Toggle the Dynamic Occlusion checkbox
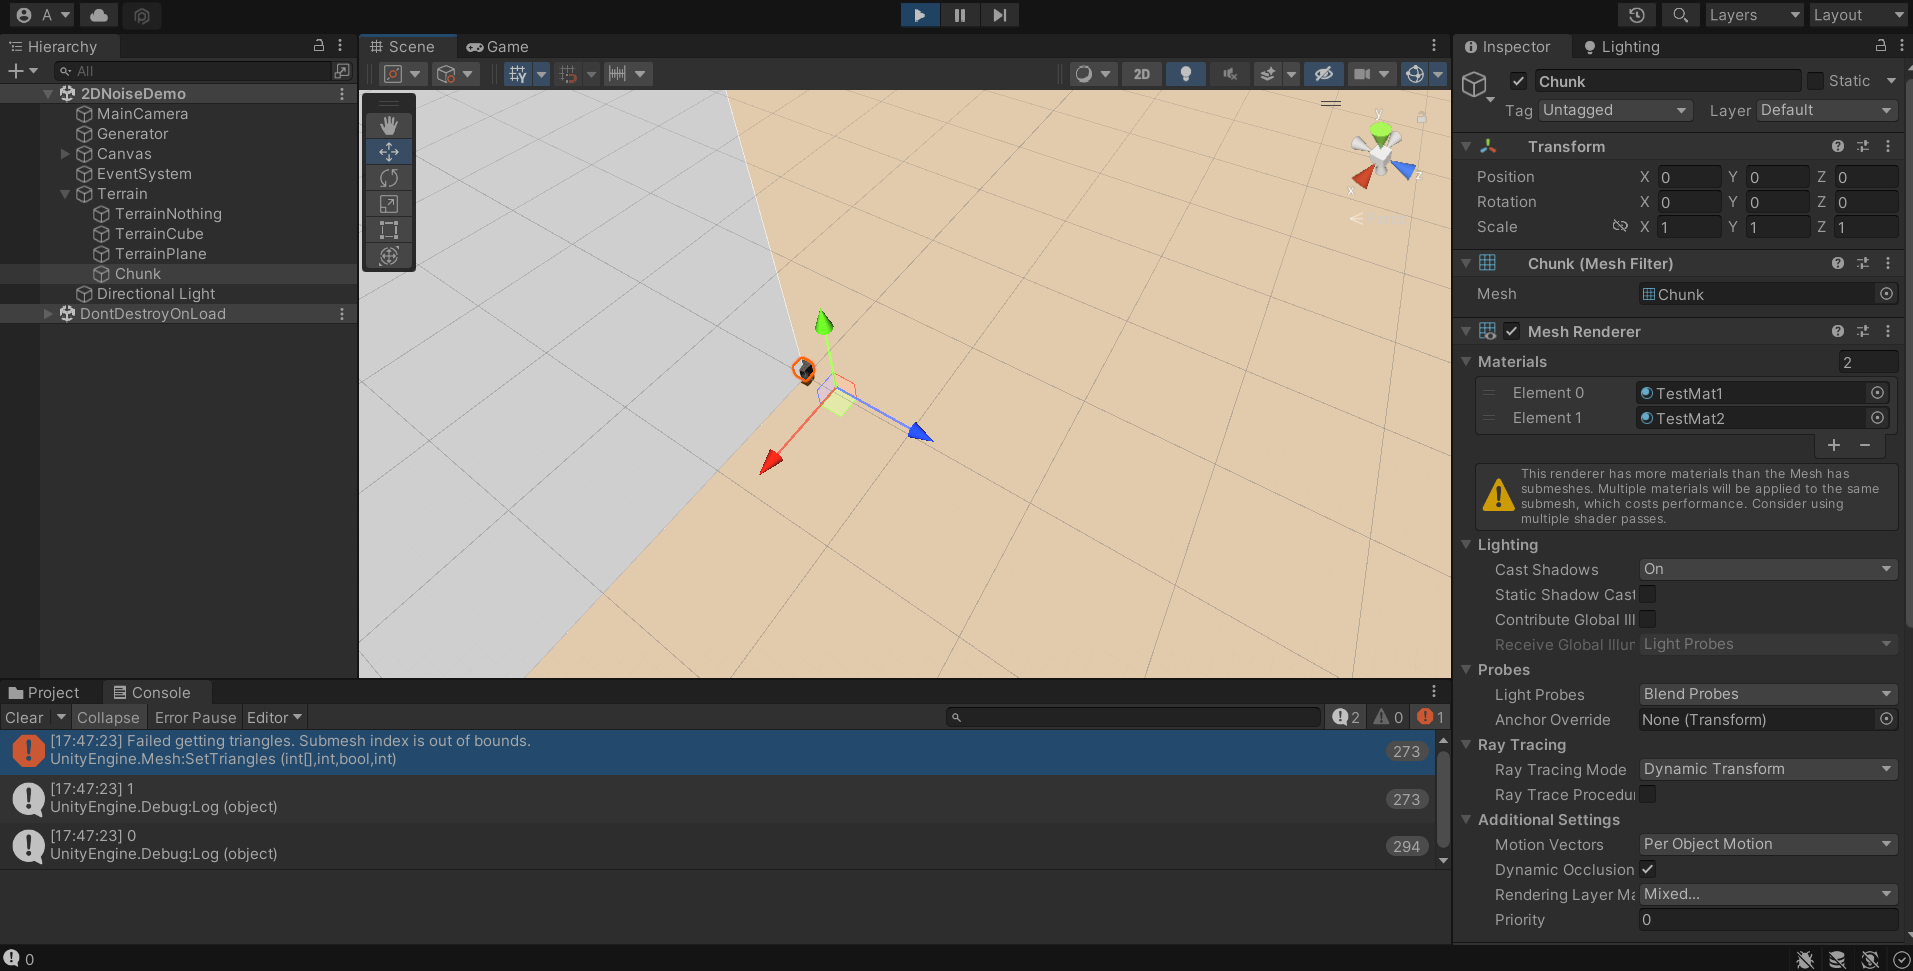1913x971 pixels. click(x=1647, y=869)
